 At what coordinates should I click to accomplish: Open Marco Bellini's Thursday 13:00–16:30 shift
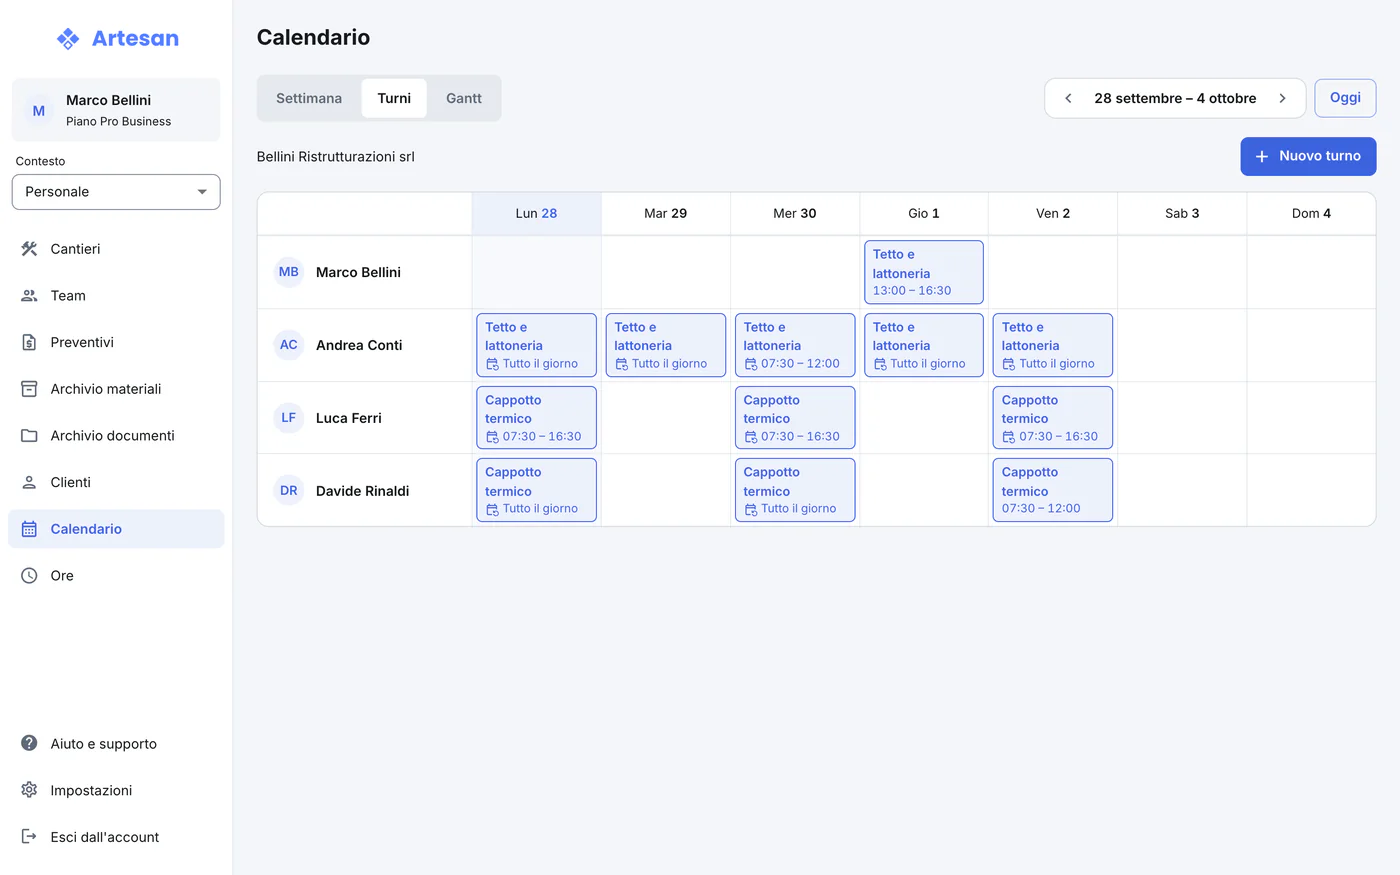point(924,272)
